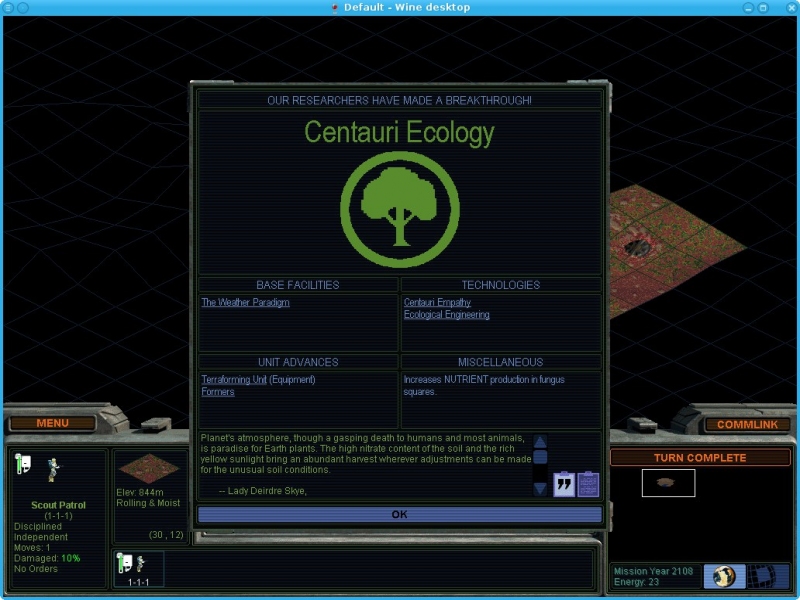Follow the Centauri Empathy technology link
This screenshot has height=600, width=800.
pos(437,302)
